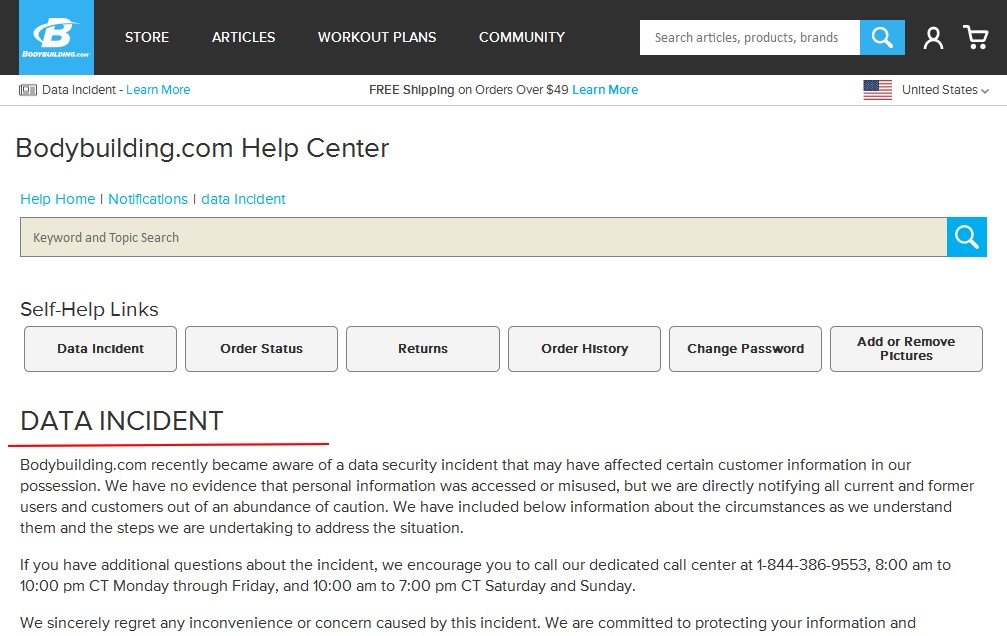Select the Change Password button

745,349
